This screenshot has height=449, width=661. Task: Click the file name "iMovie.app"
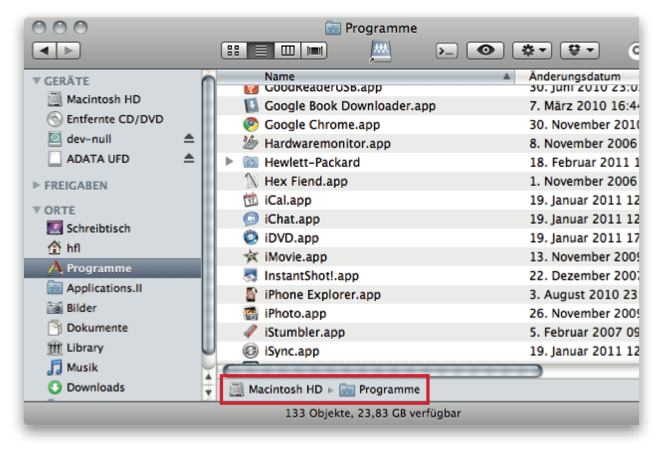point(296,257)
